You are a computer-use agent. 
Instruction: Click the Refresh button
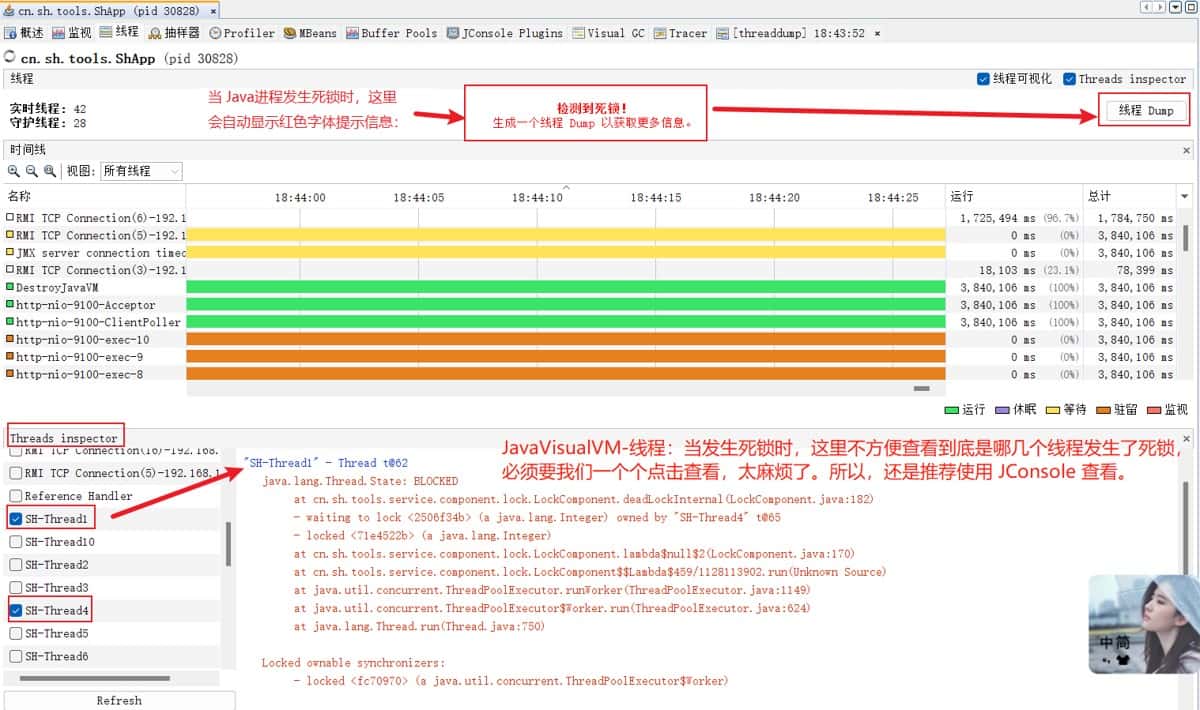(119, 700)
